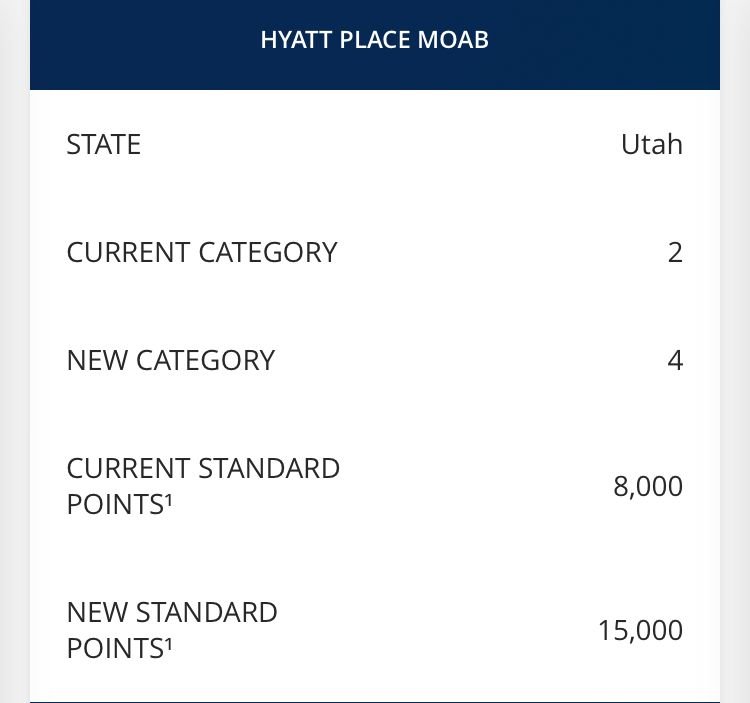The width and height of the screenshot is (750, 703).
Task: Click the word CATEGORY in new category row
Action: 206,360
